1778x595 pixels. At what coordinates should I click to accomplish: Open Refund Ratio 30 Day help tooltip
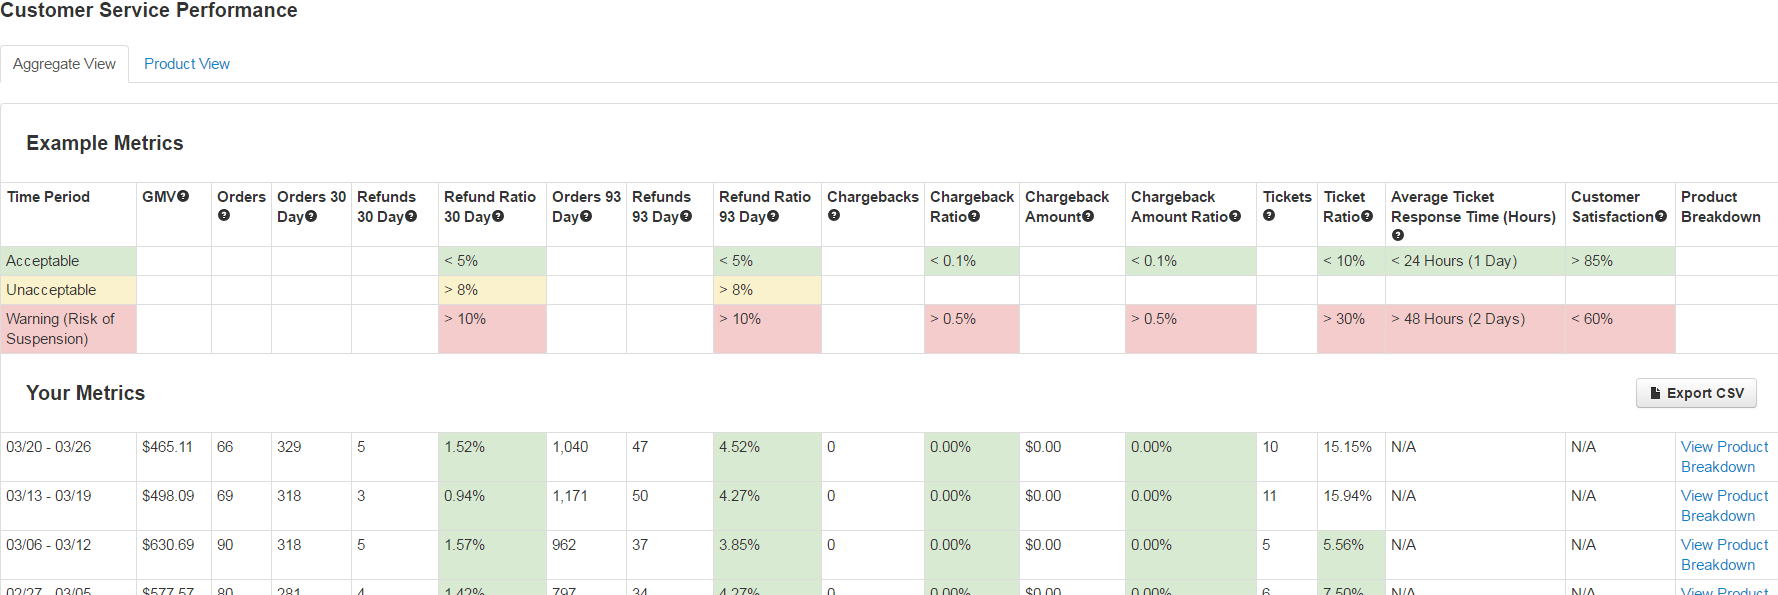click(x=498, y=217)
